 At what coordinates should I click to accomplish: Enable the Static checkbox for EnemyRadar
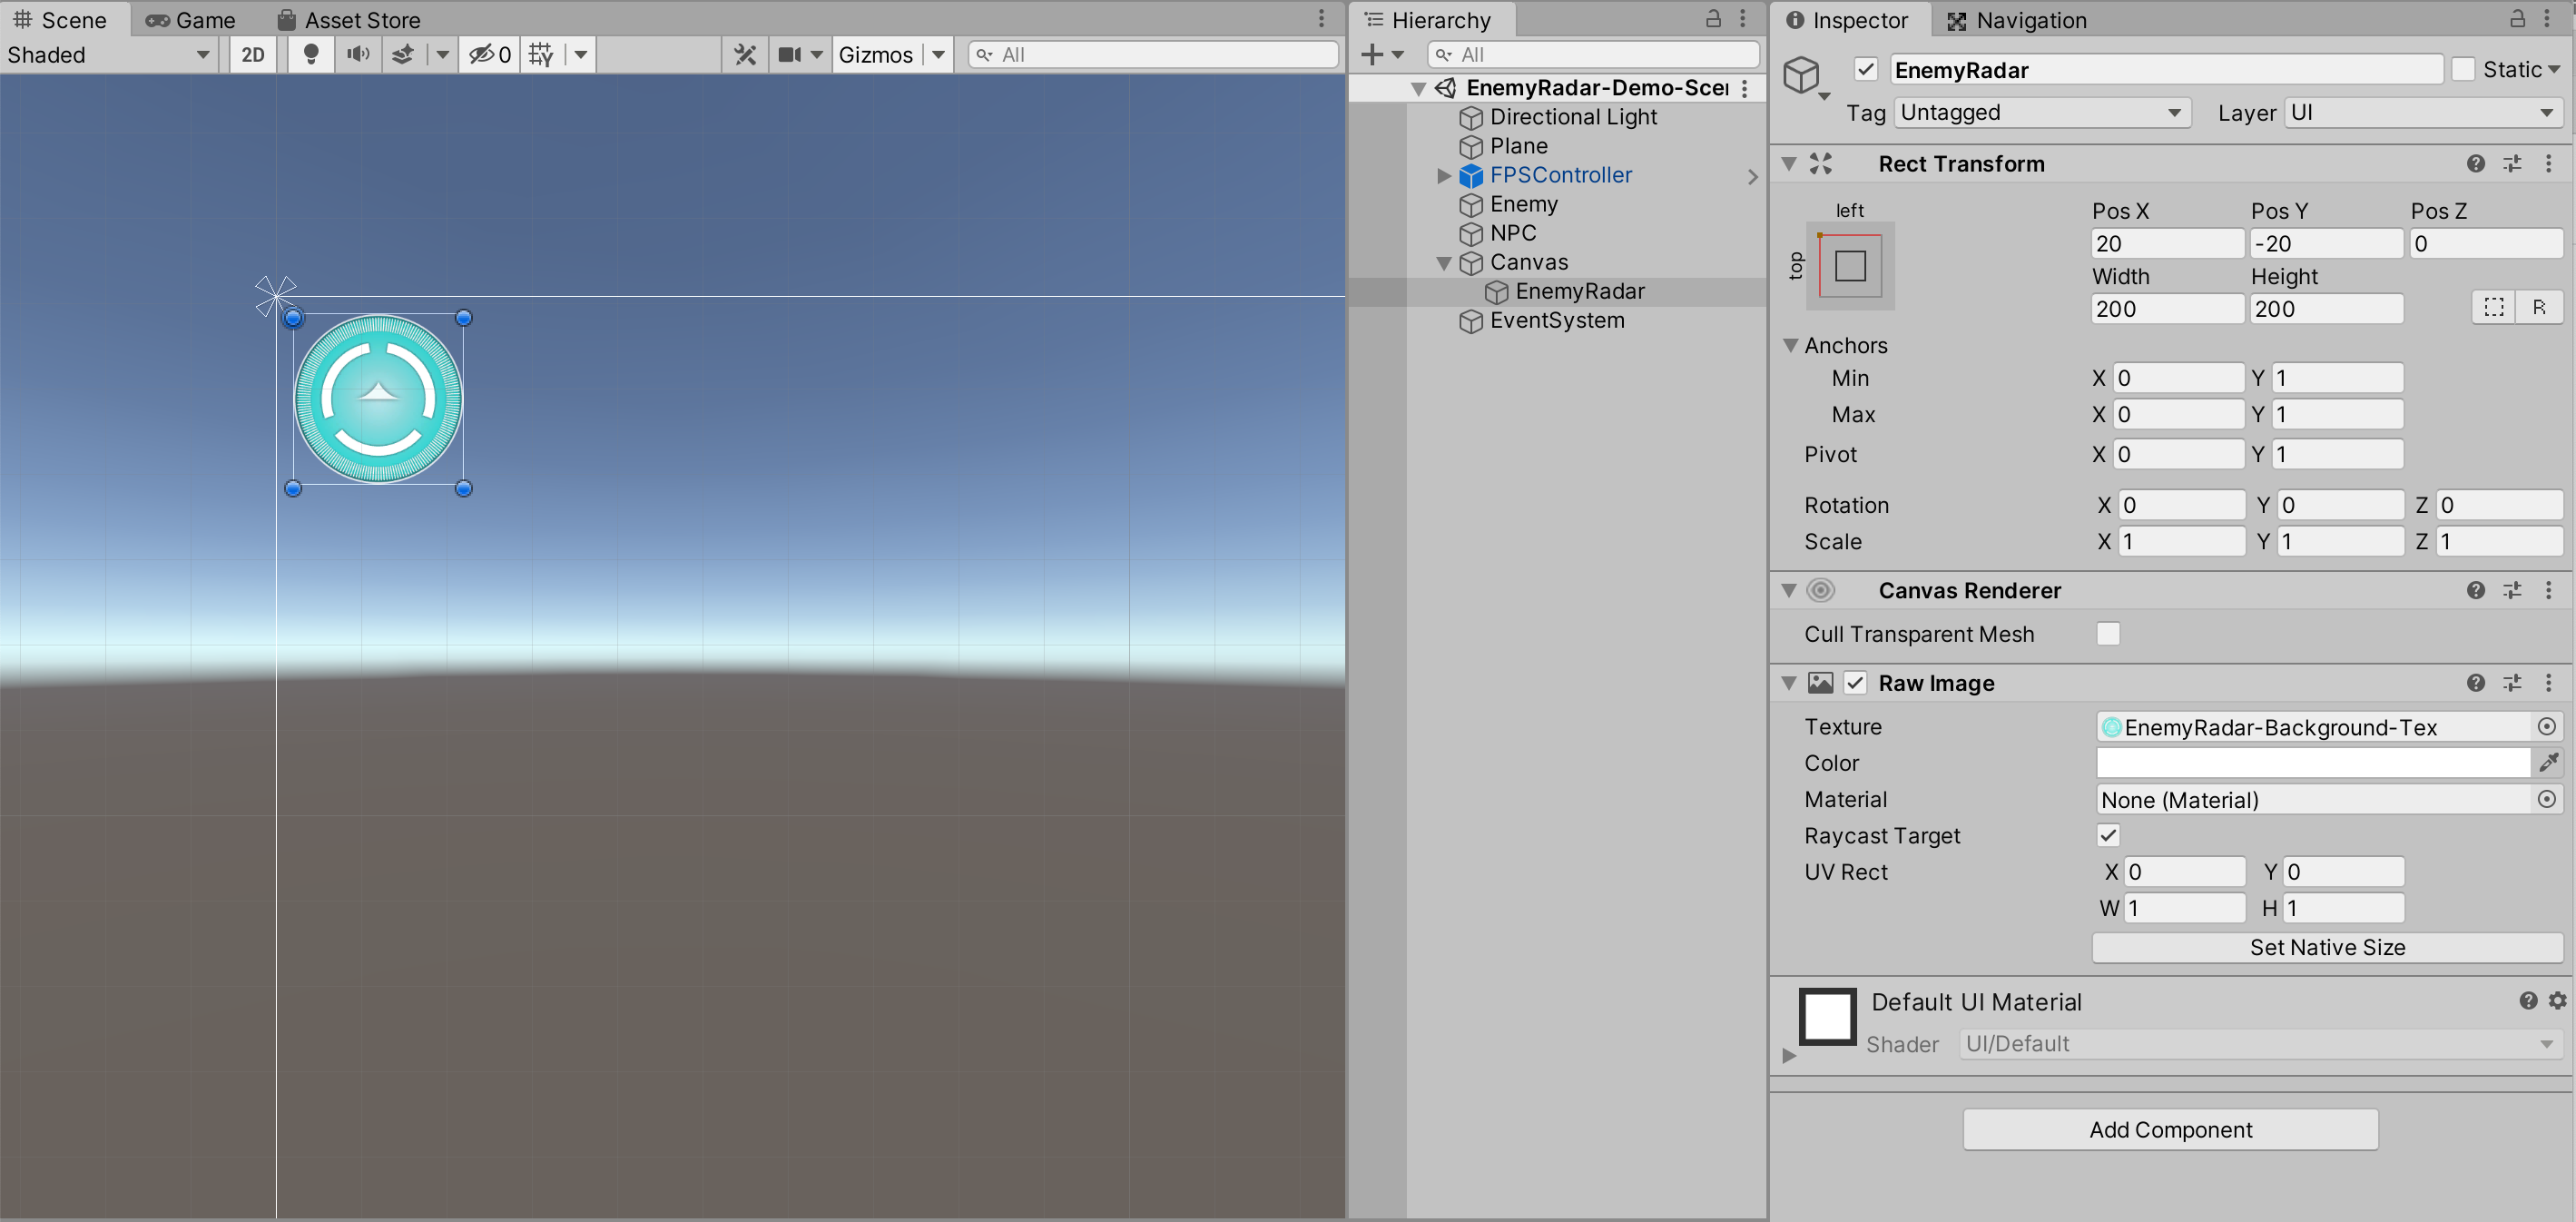pyautogui.click(x=2464, y=69)
